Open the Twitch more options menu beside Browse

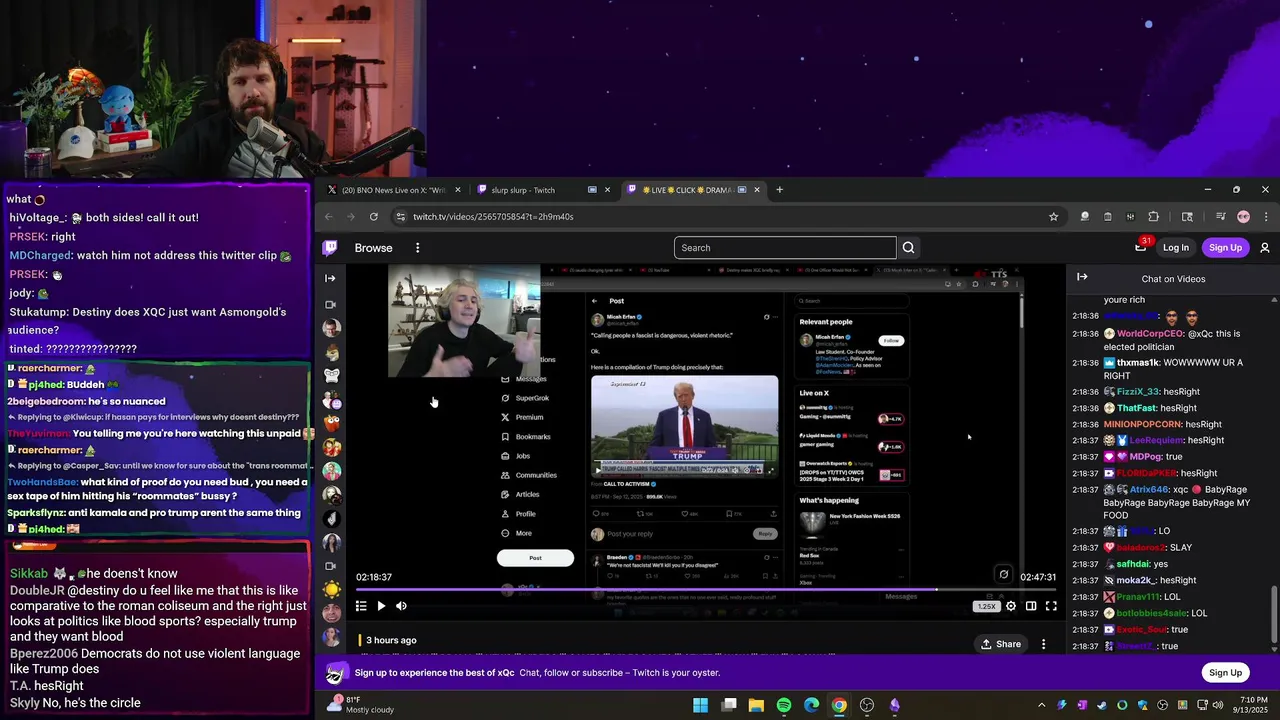tap(418, 248)
